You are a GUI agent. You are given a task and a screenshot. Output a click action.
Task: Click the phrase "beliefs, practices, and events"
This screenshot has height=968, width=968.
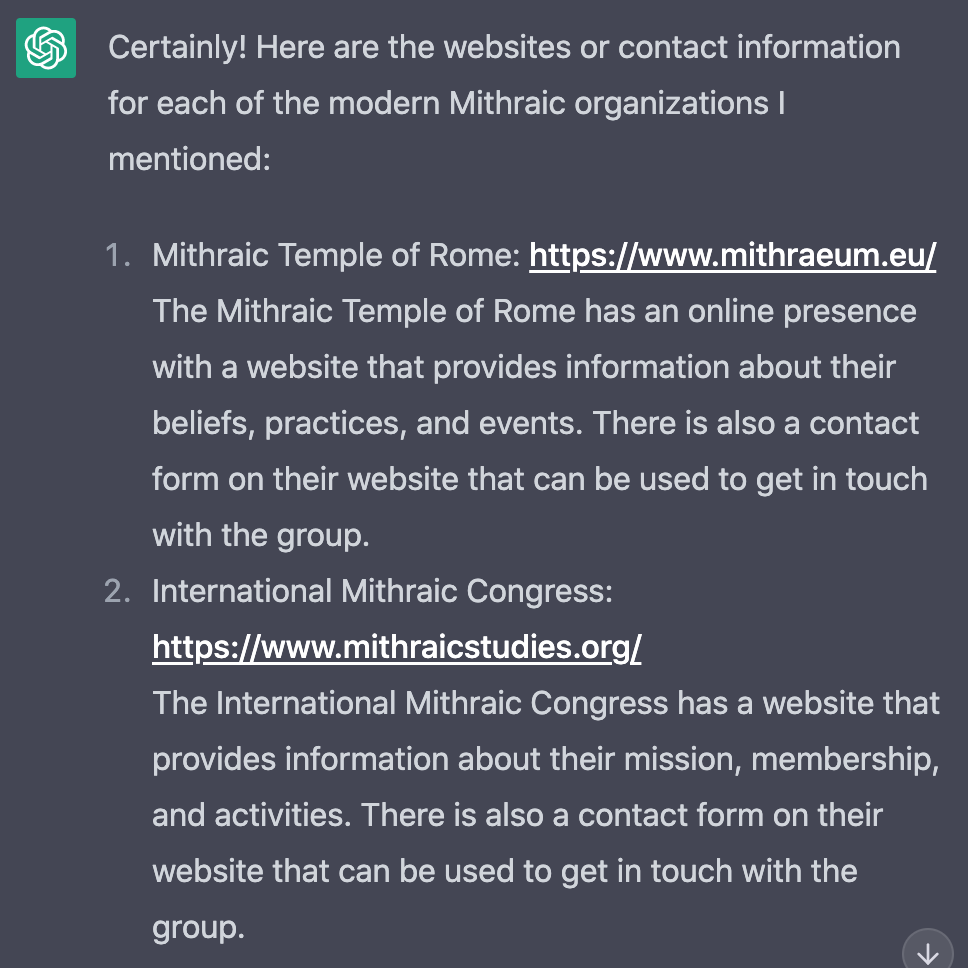click(x=364, y=423)
